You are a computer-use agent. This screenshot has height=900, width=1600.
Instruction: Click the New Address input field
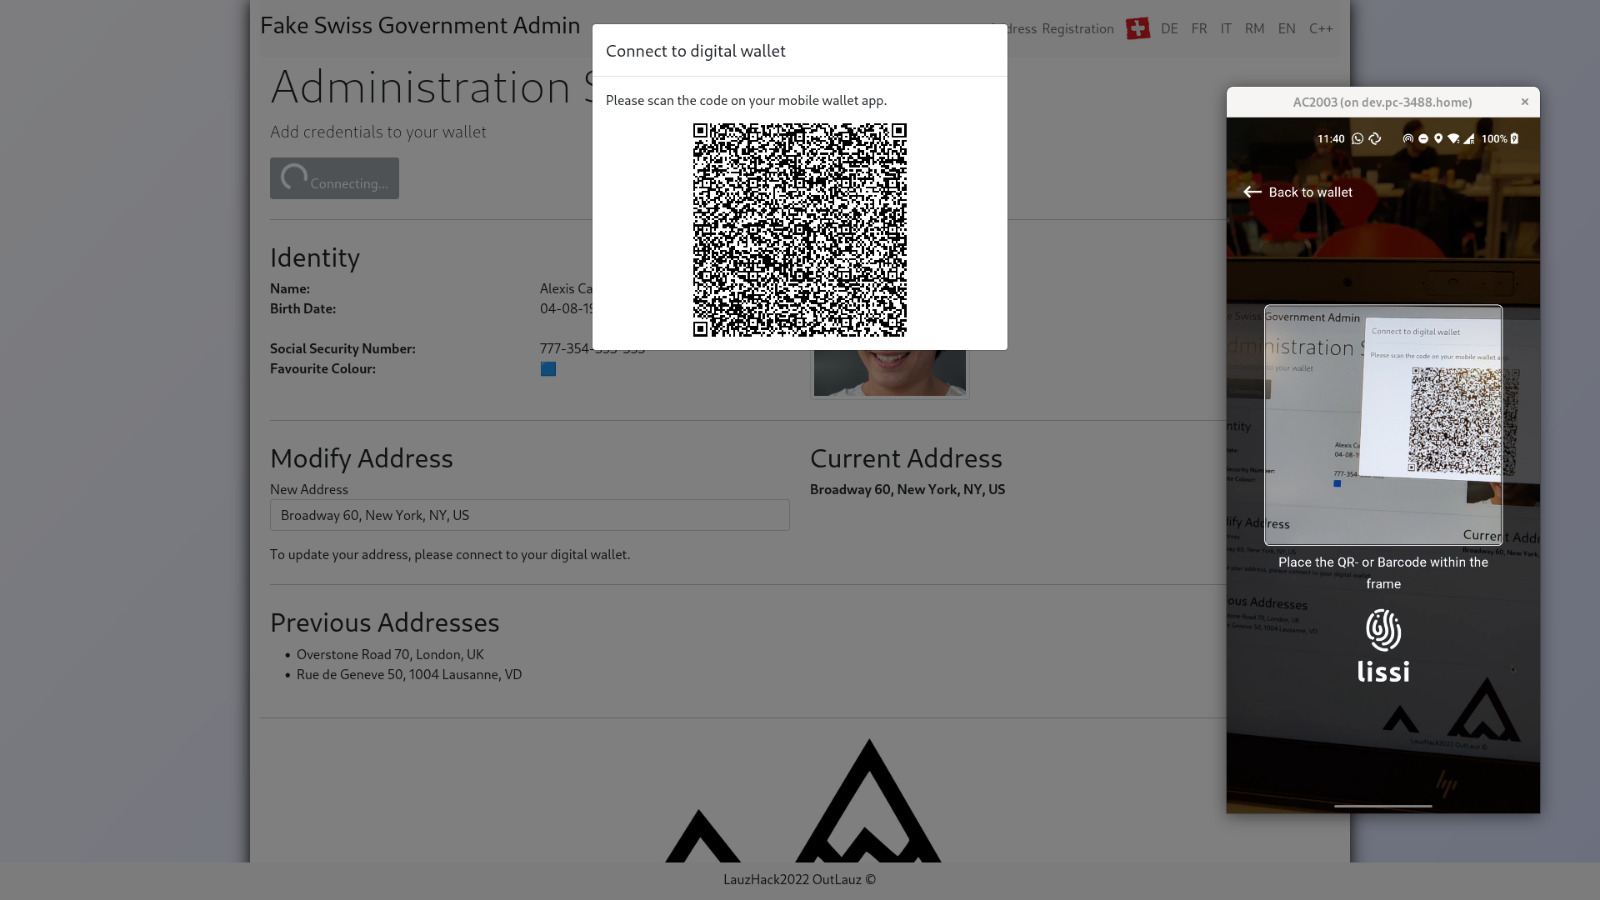tap(530, 515)
